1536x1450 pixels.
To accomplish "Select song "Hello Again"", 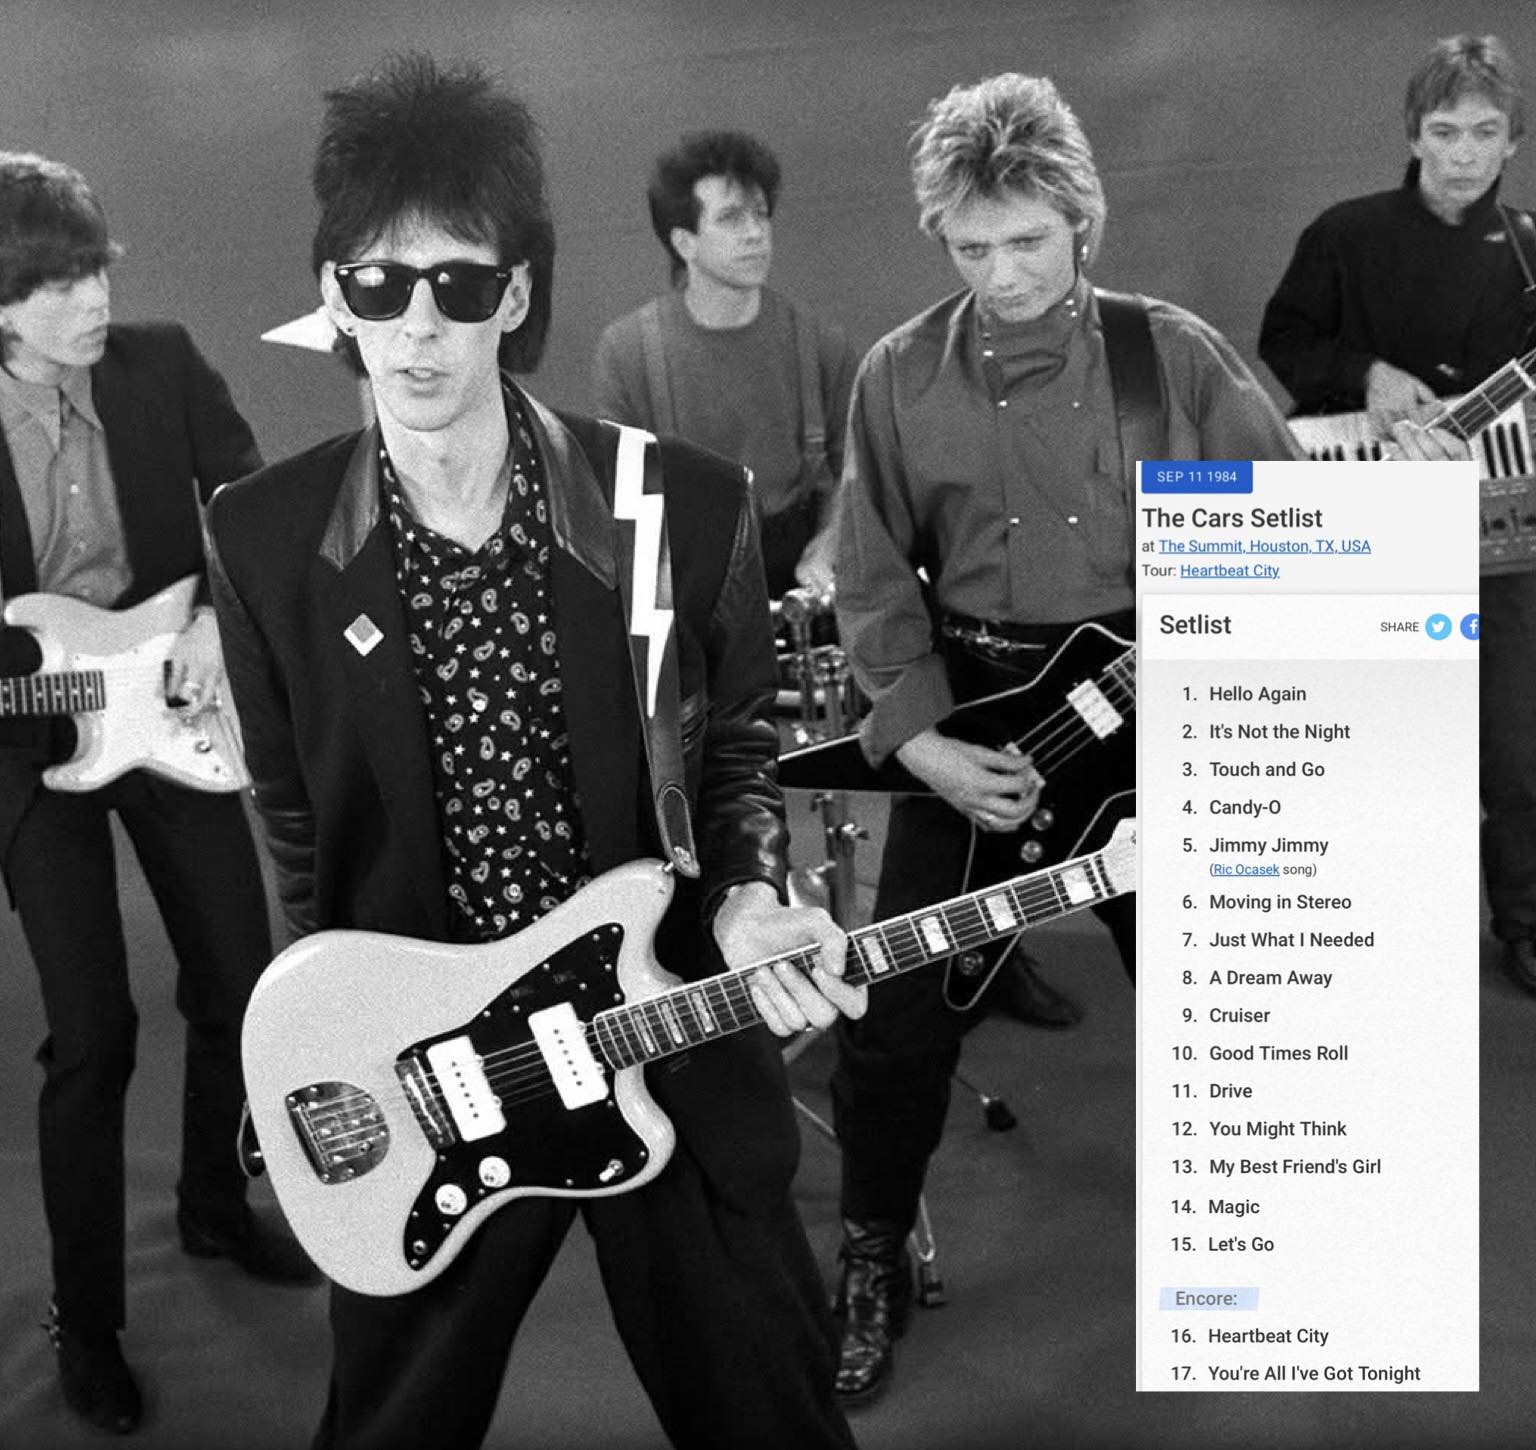I will (x=1257, y=694).
